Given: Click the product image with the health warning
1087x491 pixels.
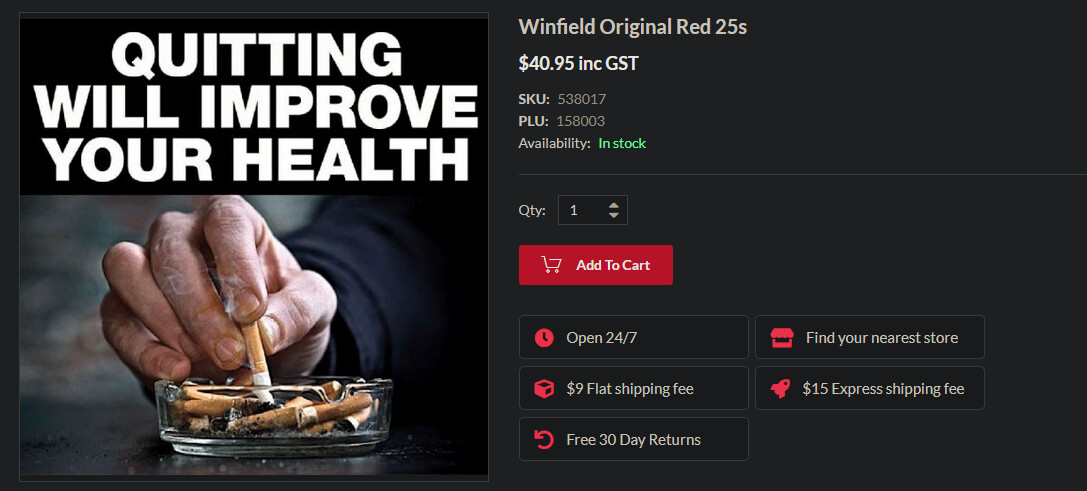Looking at the screenshot, I should 254,246.
